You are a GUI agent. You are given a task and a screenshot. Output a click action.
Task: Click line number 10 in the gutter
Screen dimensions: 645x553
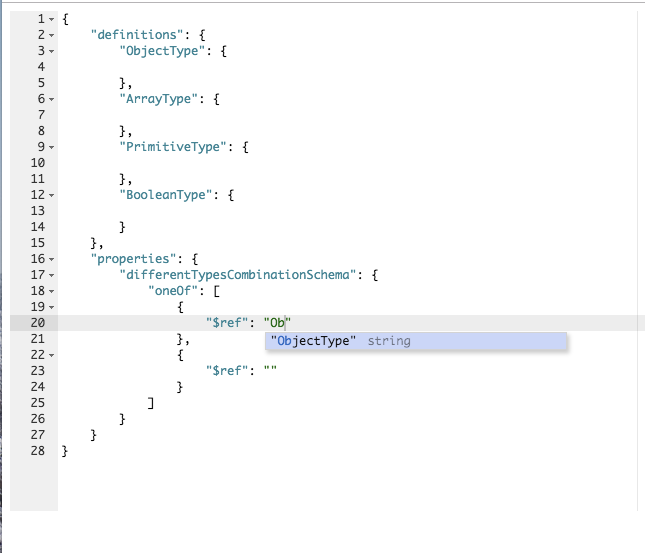tap(38, 163)
